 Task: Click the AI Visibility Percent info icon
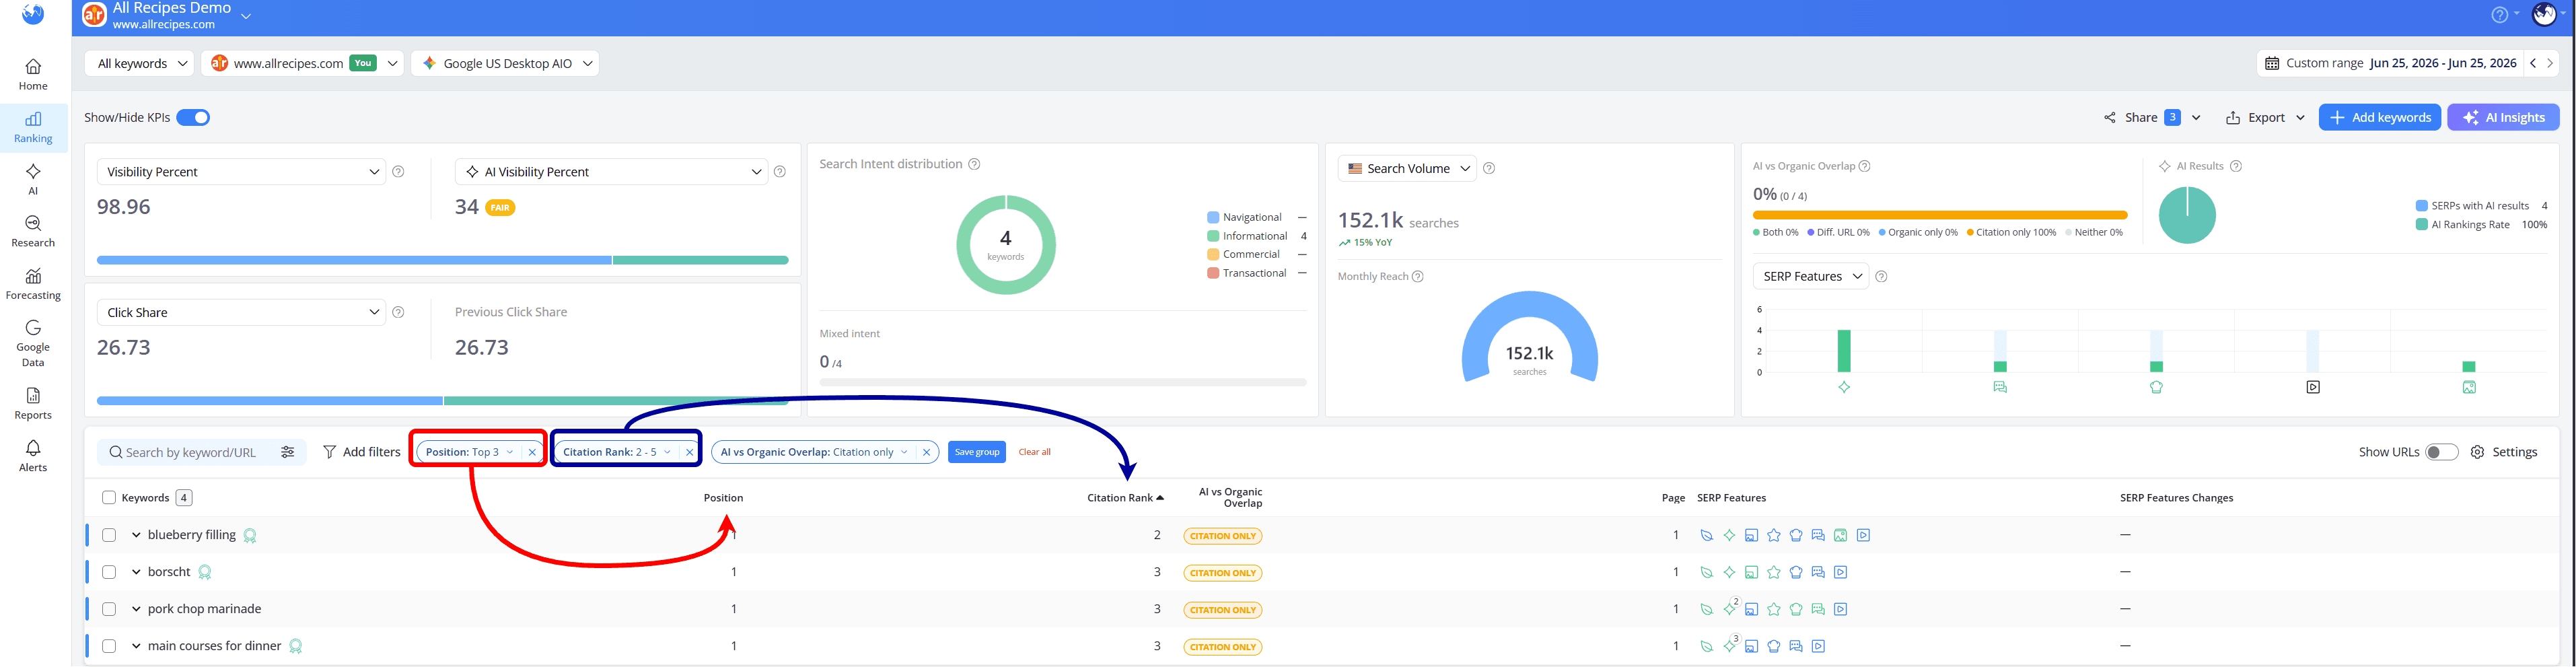780,172
